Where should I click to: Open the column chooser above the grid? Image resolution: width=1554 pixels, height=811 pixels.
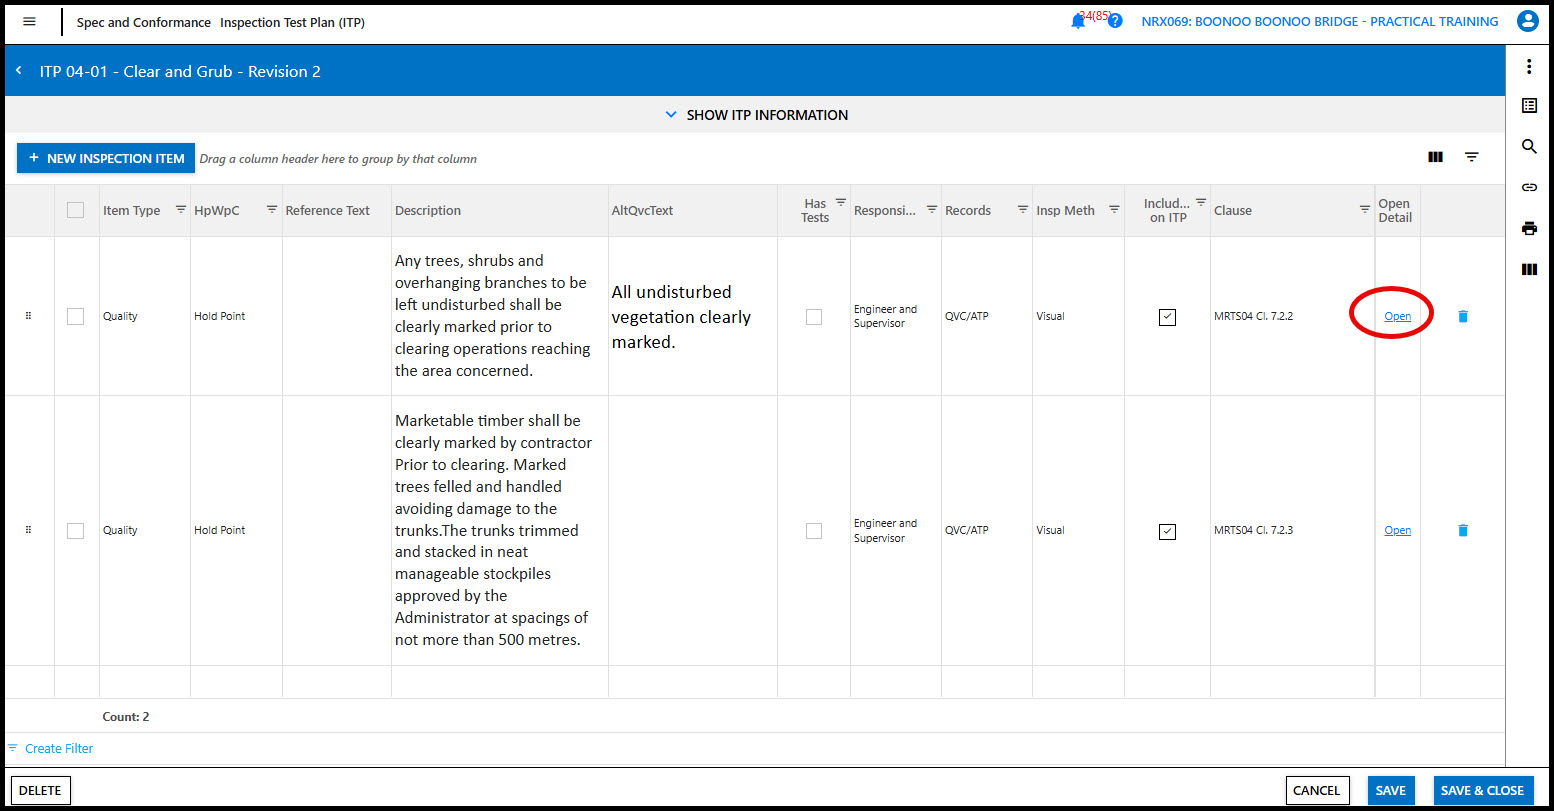coord(1435,157)
